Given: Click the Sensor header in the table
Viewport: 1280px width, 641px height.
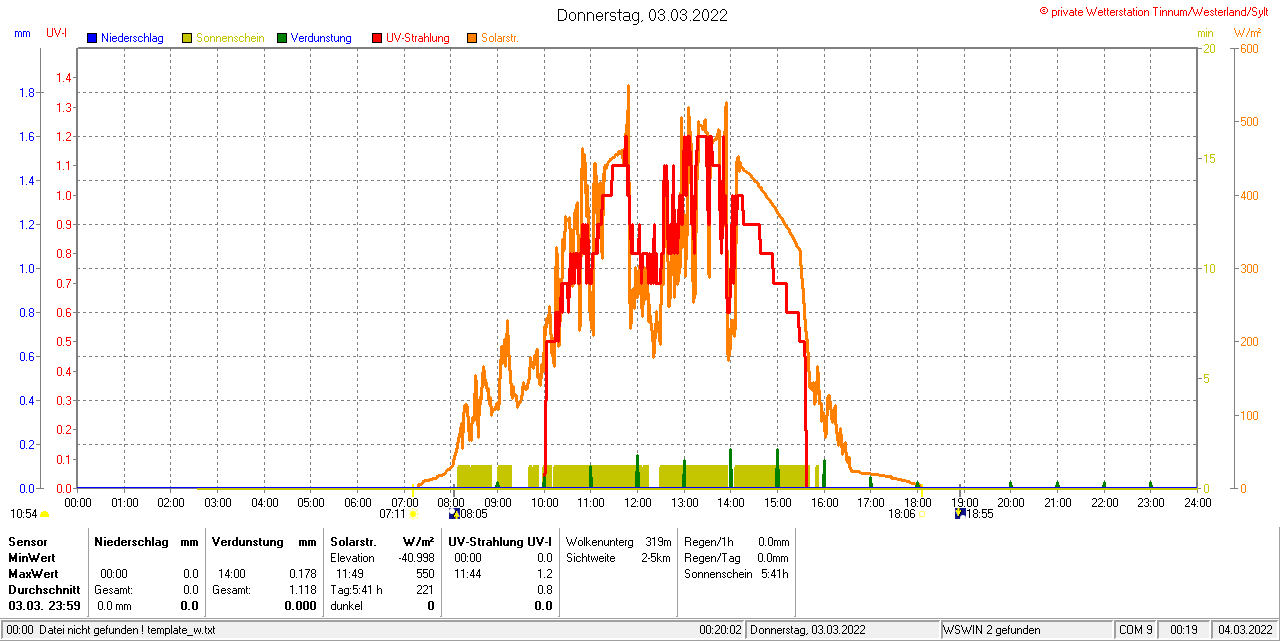Looking at the screenshot, I should click(27, 541).
